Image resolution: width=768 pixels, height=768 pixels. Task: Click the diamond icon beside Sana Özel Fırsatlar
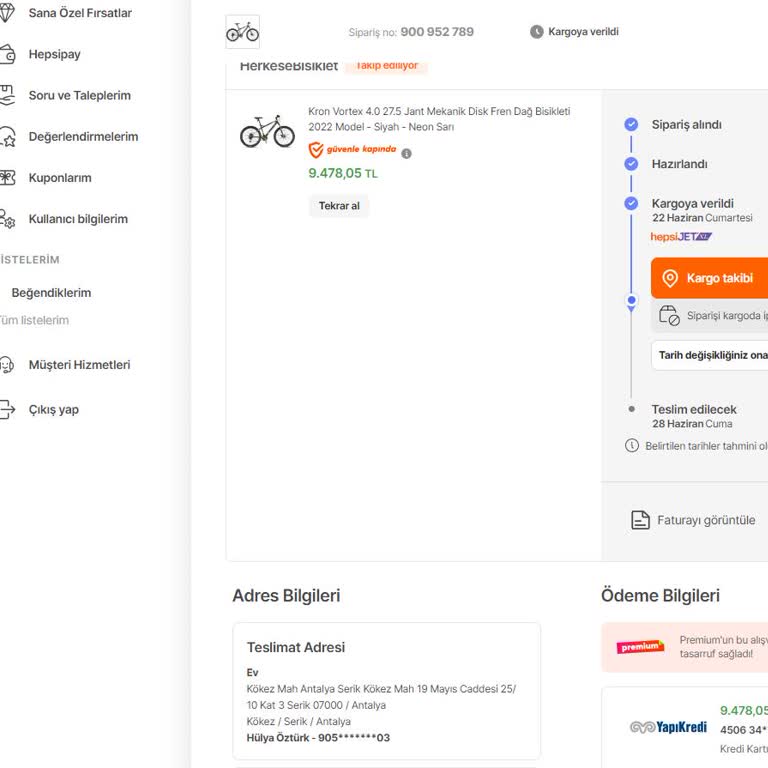point(6,13)
